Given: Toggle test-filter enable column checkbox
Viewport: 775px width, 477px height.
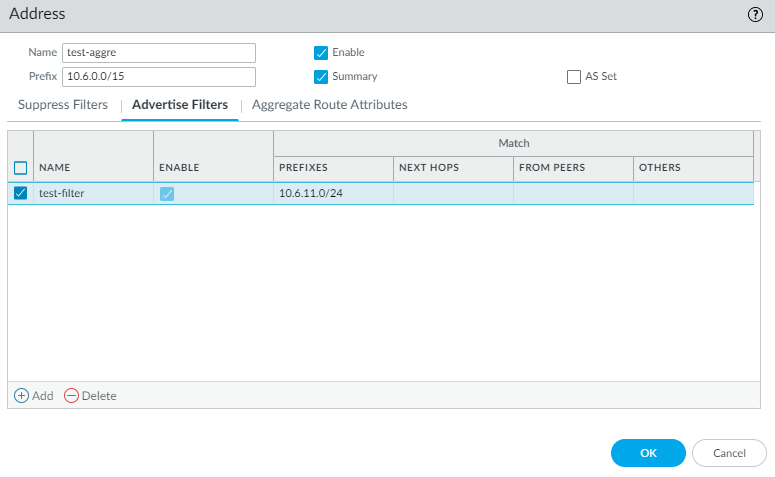Looking at the screenshot, I should [x=167, y=193].
